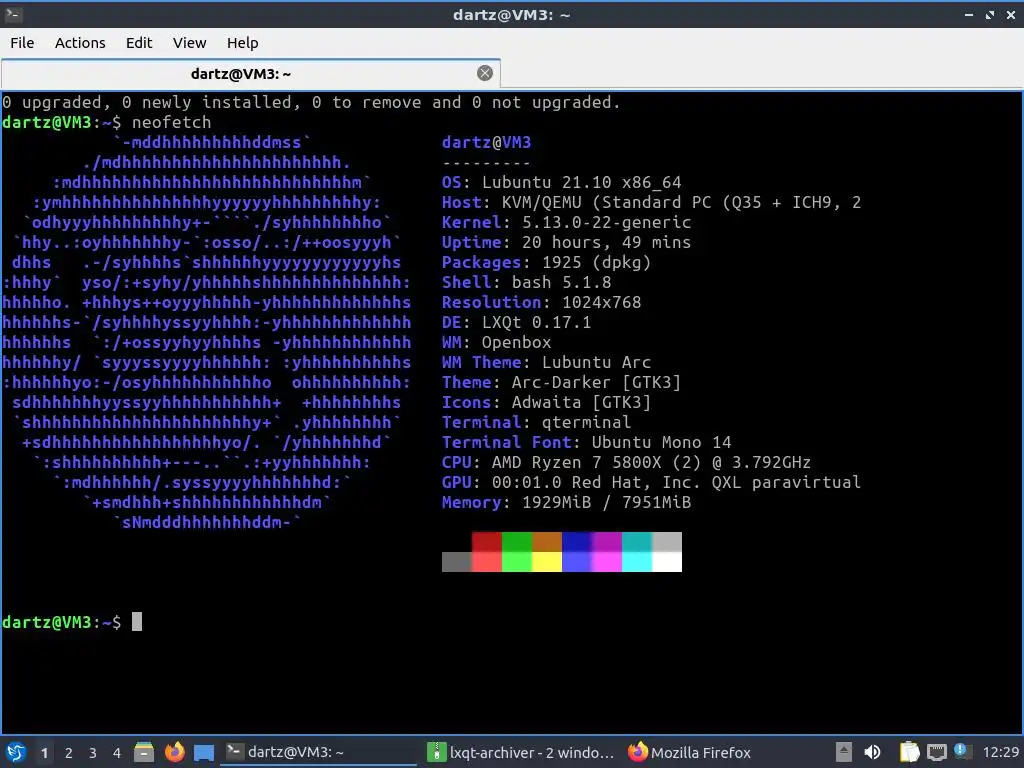Open the Edit menu
This screenshot has height=768, width=1024.
(138, 42)
